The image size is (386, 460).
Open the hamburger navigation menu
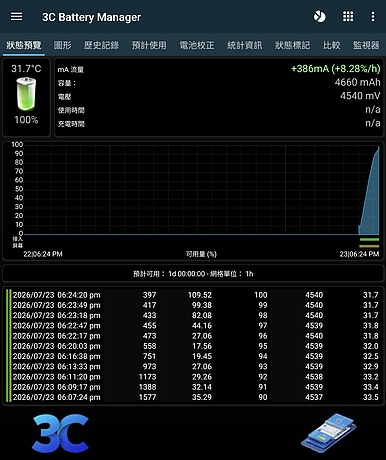pyautogui.click(x=16, y=17)
